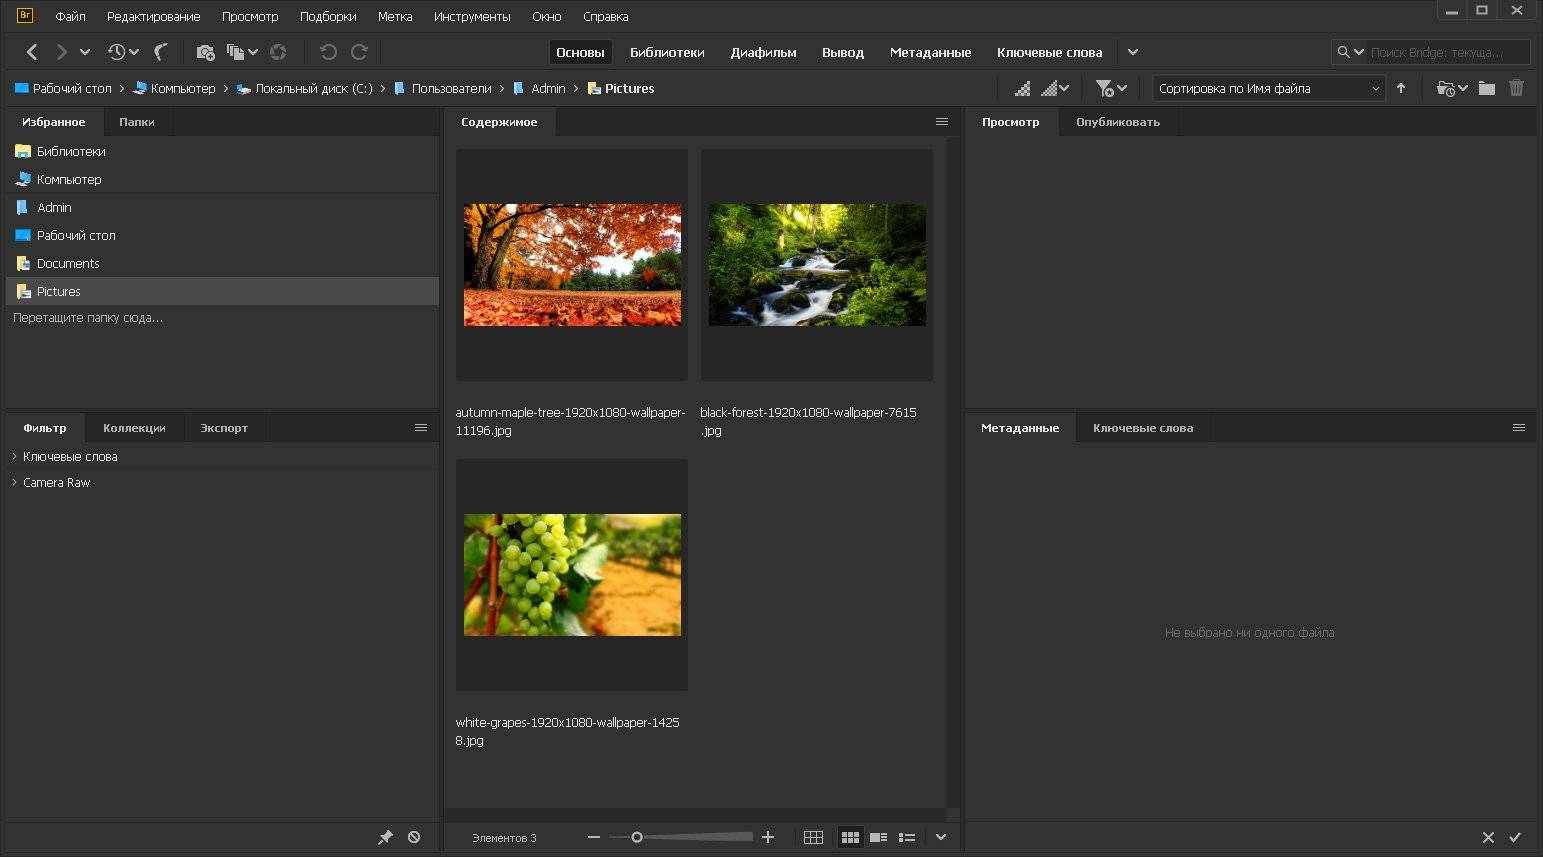Toggle ascending sort order arrow

1401,88
